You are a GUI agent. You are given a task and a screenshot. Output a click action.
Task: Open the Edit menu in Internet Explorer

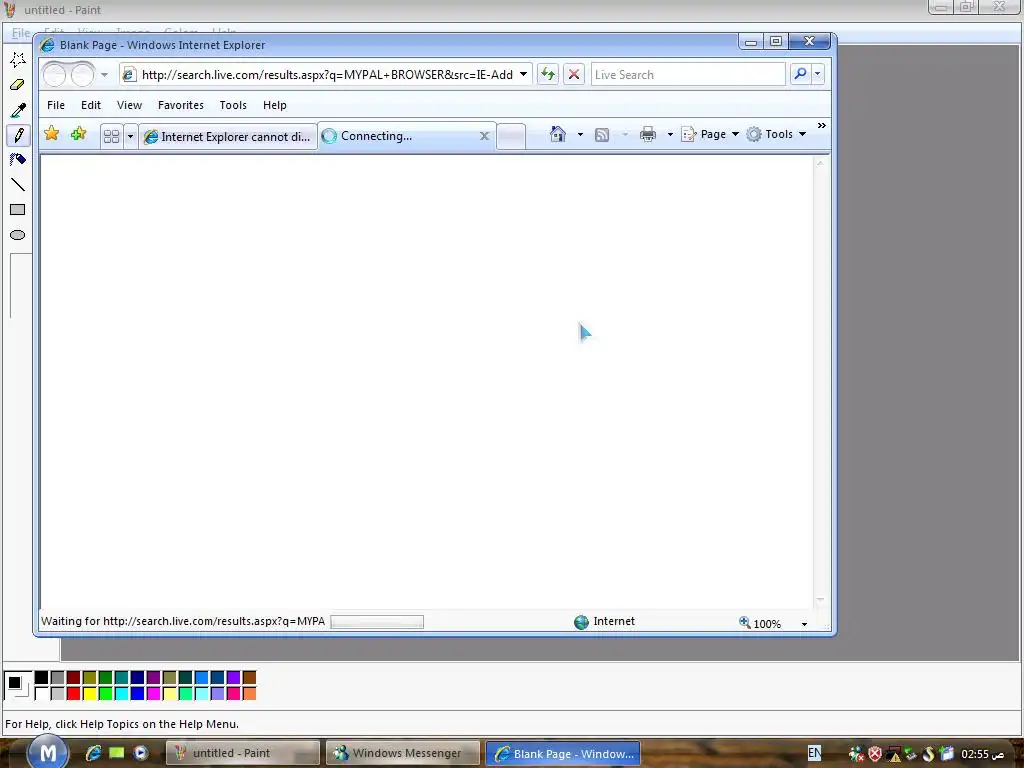pyautogui.click(x=91, y=105)
